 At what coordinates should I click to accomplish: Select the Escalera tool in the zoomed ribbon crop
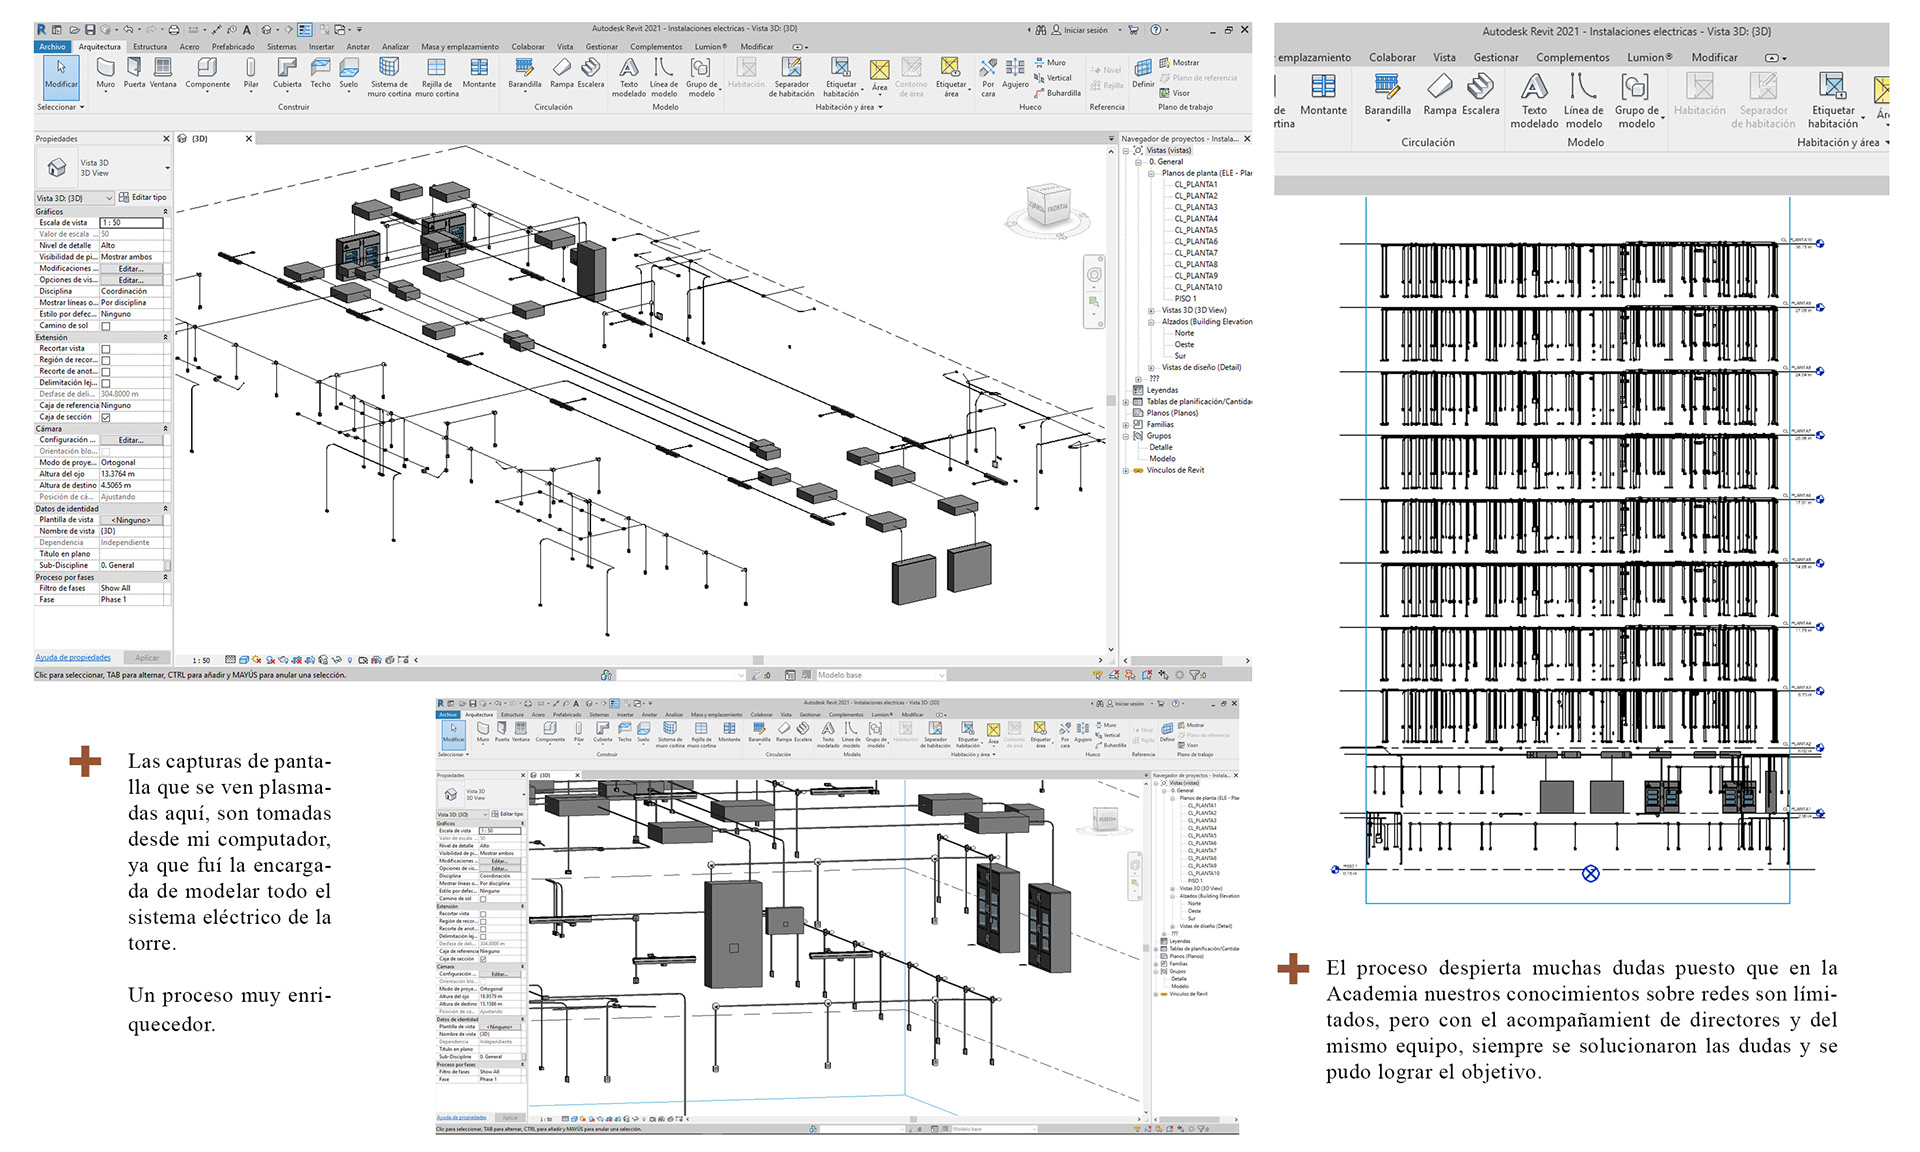click(x=1480, y=94)
